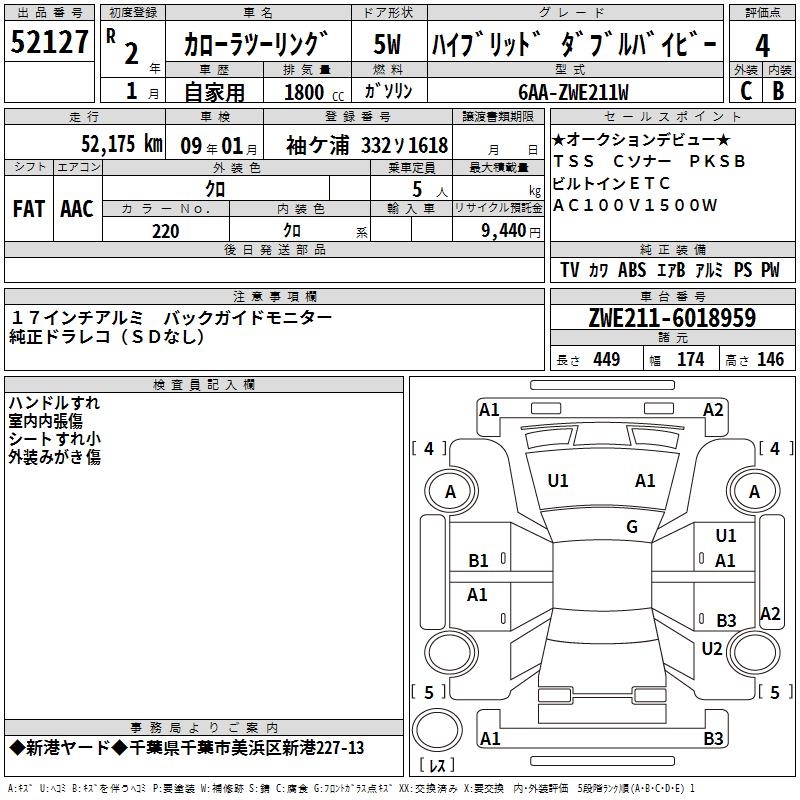Image resolution: width=800 pixels, height=800 pixels.
Task: Click hood damage mark A1
Action: tap(645, 481)
